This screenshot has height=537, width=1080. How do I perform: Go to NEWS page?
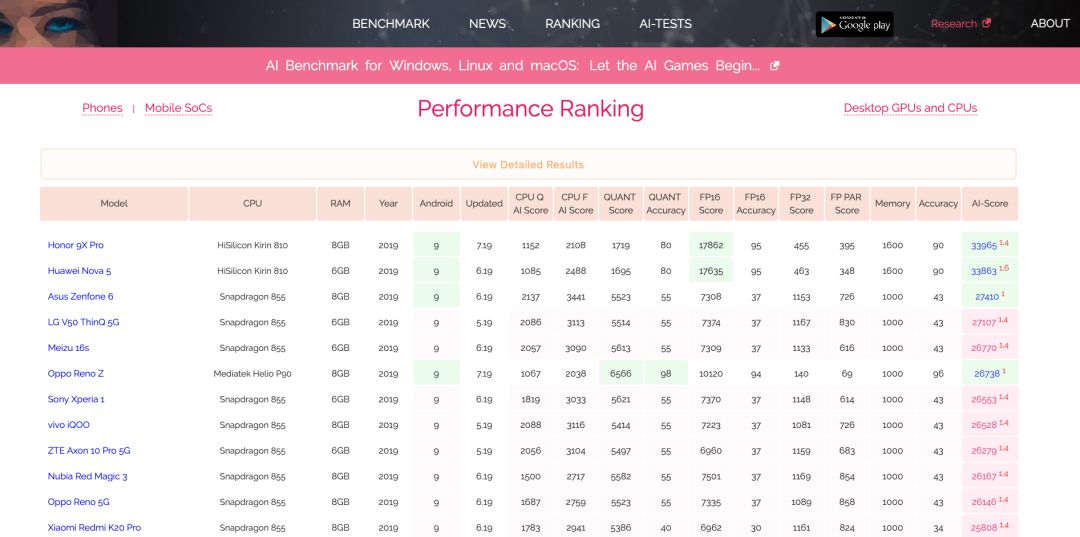487,23
